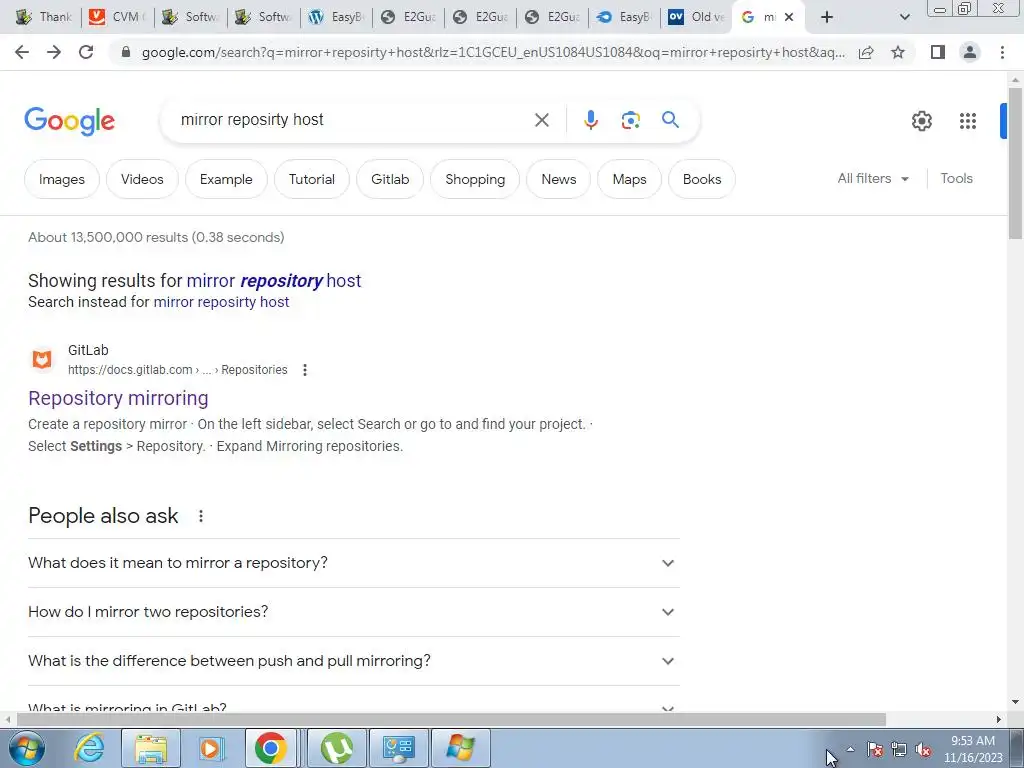1024x768 pixels.
Task: Switch to Books results
Action: pos(701,179)
